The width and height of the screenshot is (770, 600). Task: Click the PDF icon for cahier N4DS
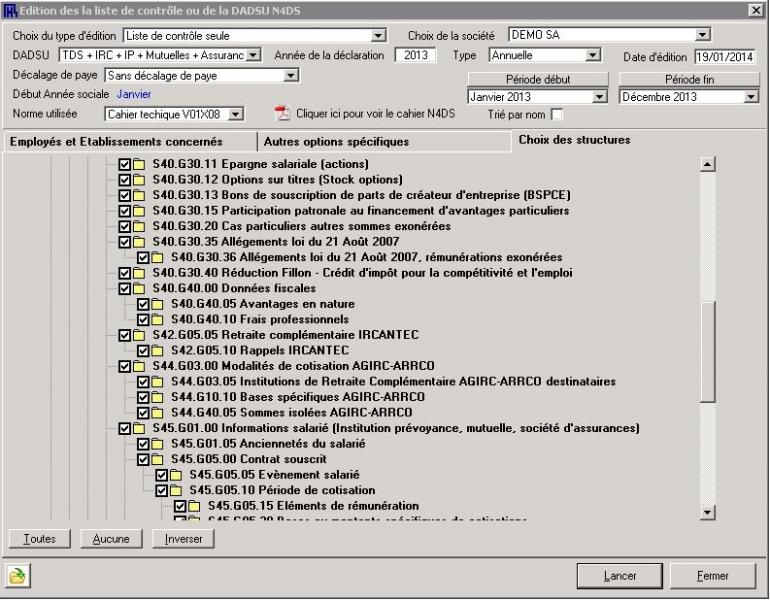click(282, 114)
